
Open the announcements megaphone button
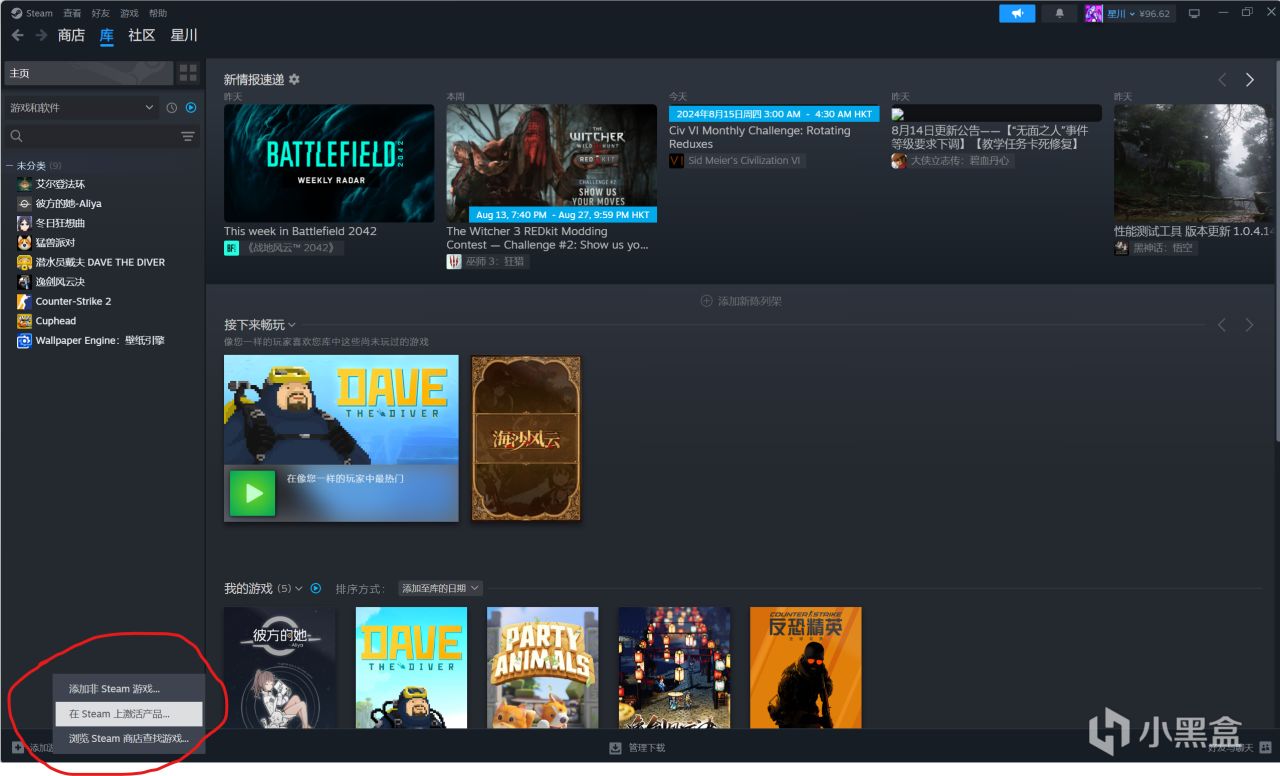point(1017,13)
